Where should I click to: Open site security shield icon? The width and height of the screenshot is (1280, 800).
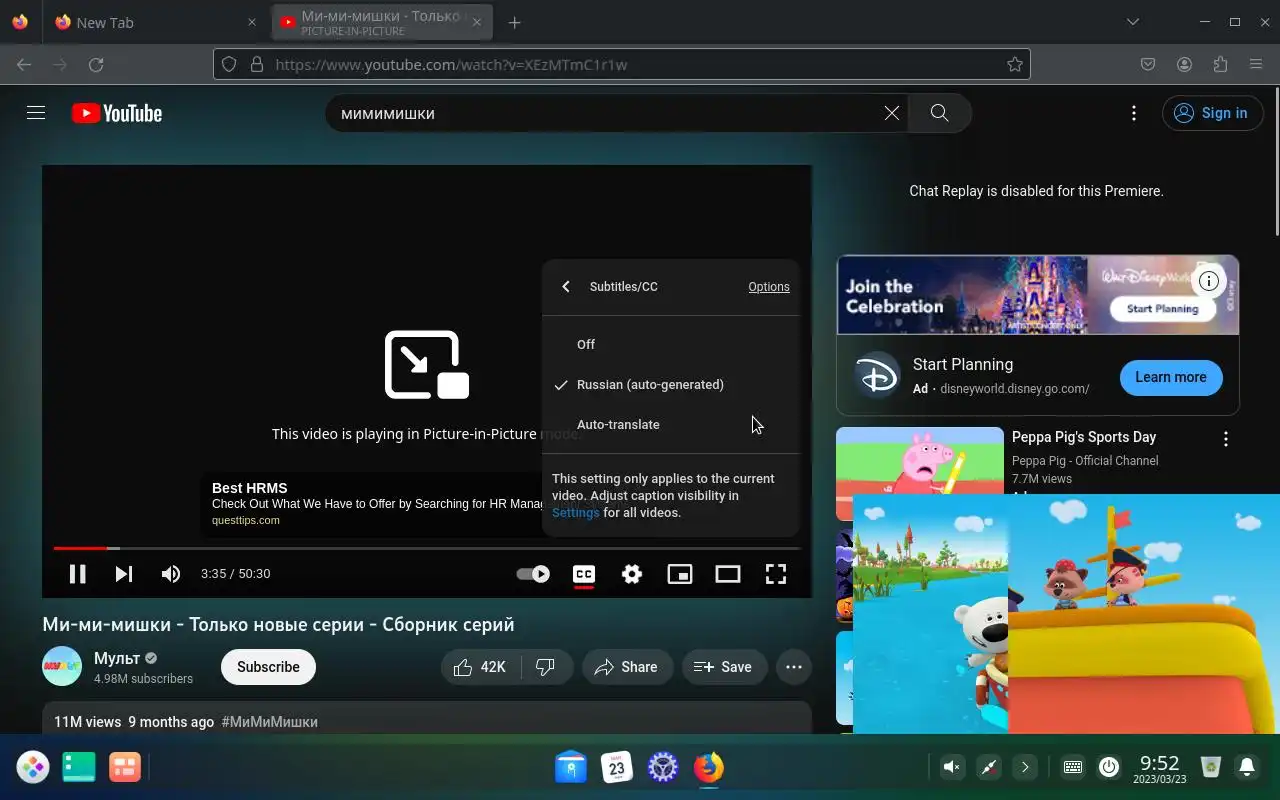pyautogui.click(x=229, y=65)
